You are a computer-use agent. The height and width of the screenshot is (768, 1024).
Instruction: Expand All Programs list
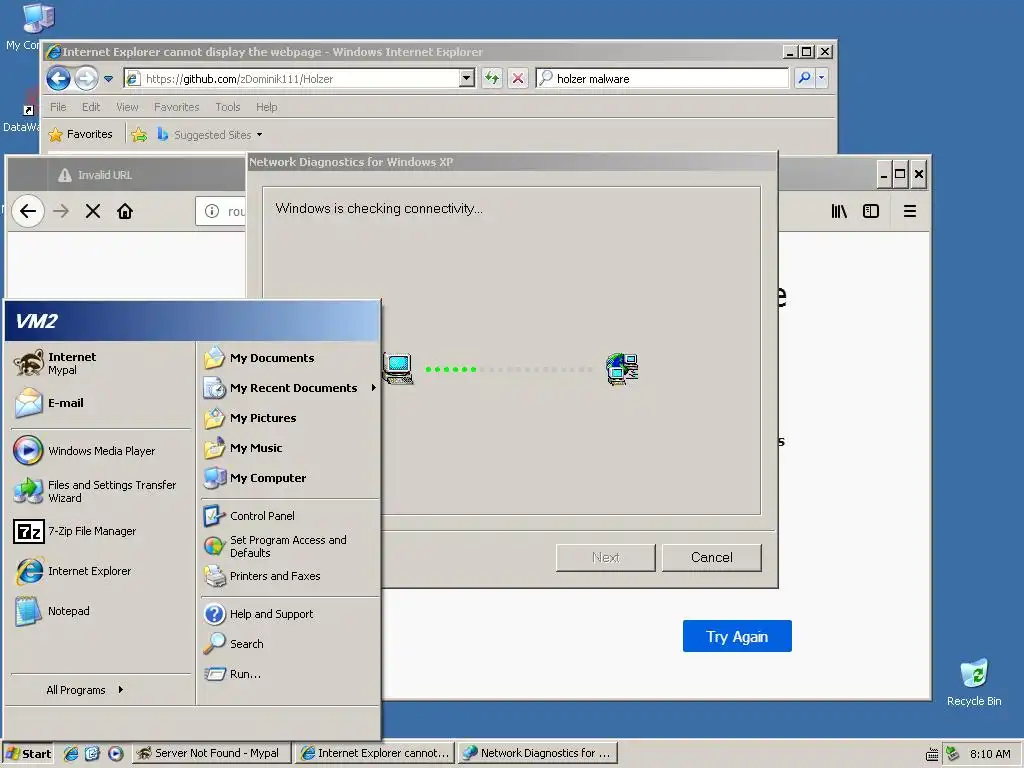pyautogui.click(x=85, y=690)
